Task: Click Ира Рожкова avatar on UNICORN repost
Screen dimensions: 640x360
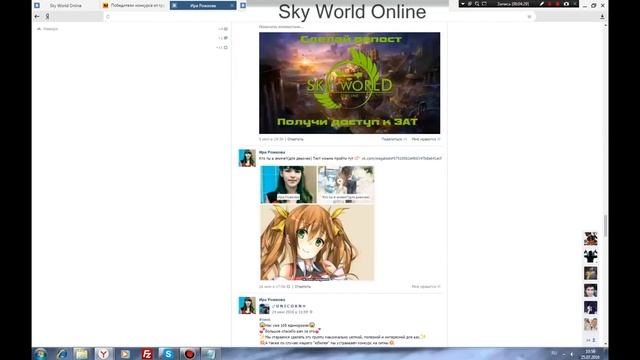Action: click(247, 305)
